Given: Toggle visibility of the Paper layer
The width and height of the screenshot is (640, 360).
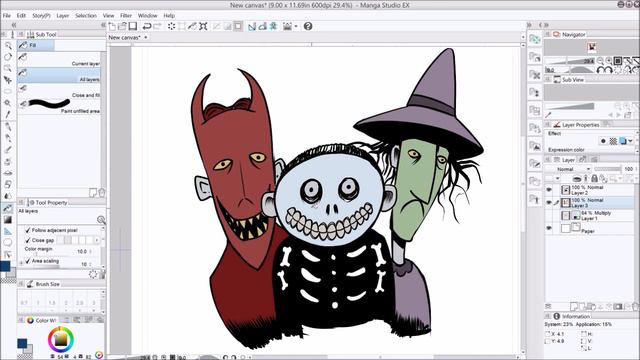Looking at the screenshot, I should point(549,228).
